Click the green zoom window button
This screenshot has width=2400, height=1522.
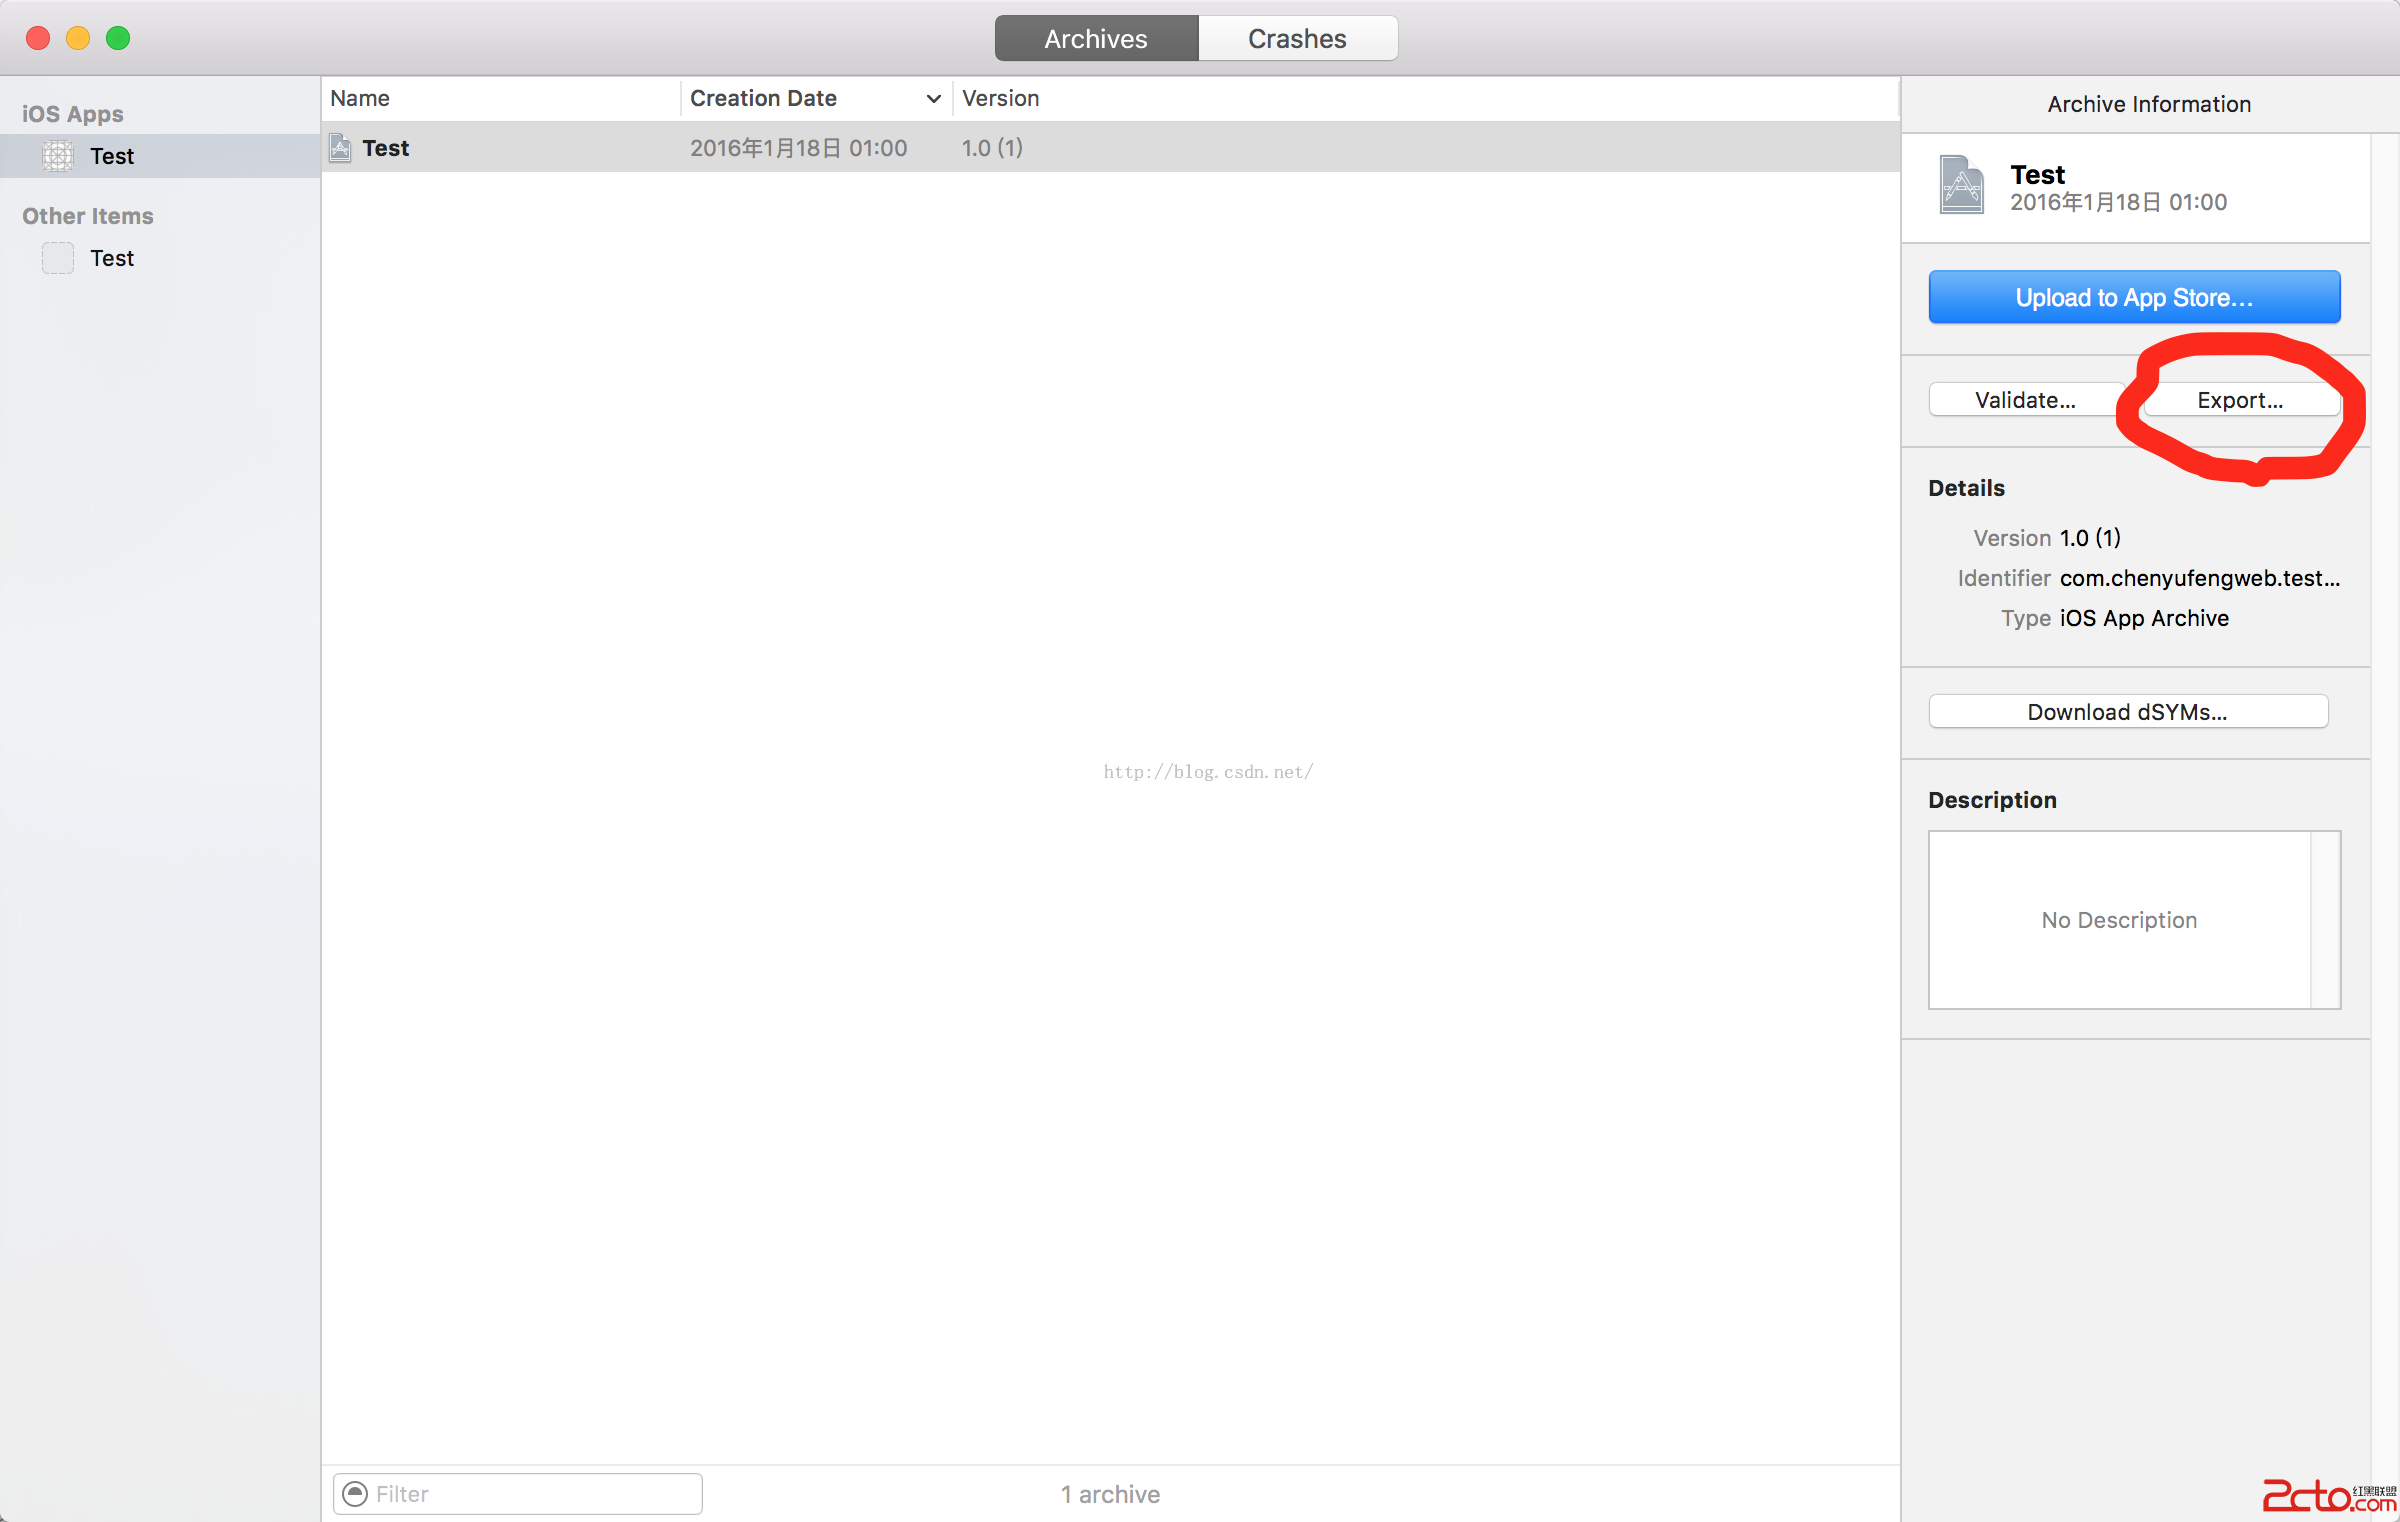118,38
